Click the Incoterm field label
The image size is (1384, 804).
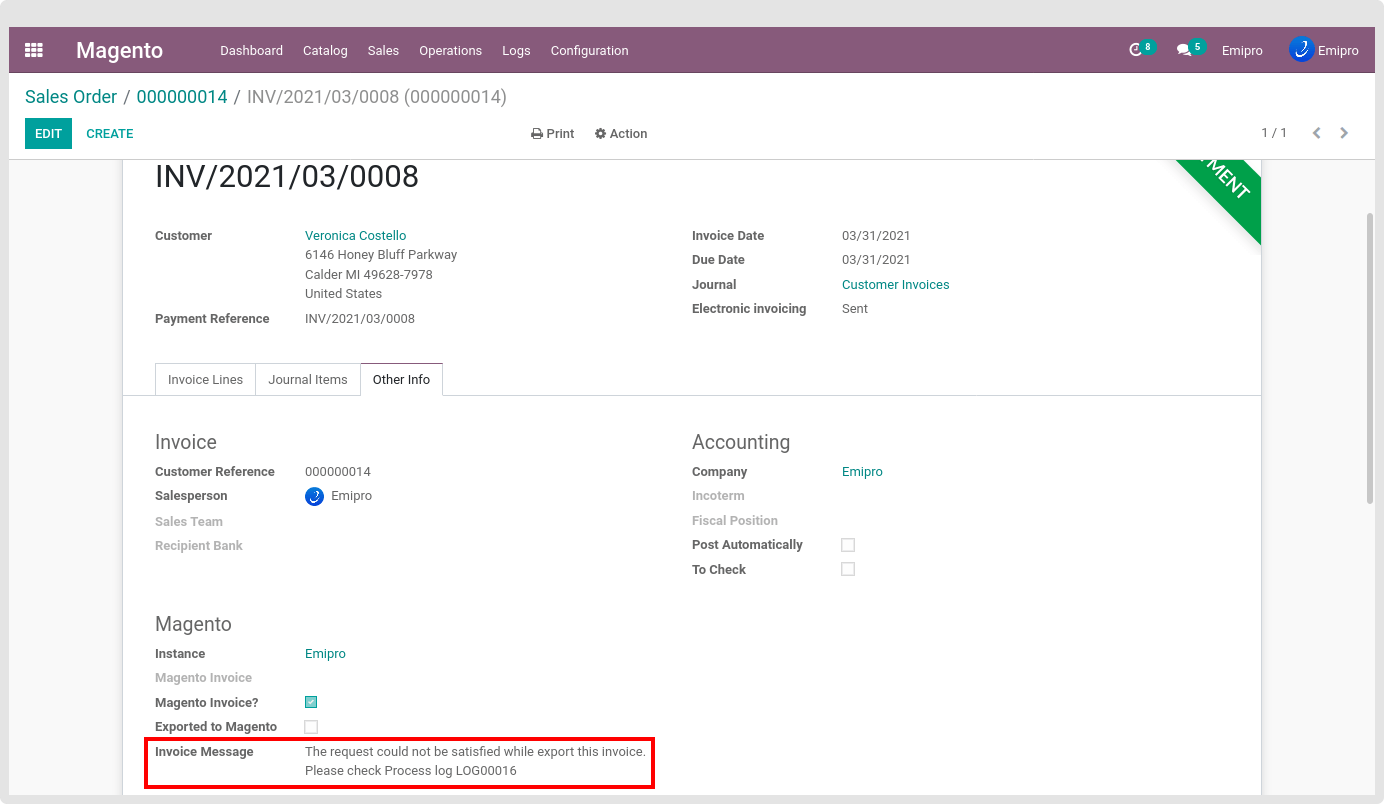tap(718, 496)
